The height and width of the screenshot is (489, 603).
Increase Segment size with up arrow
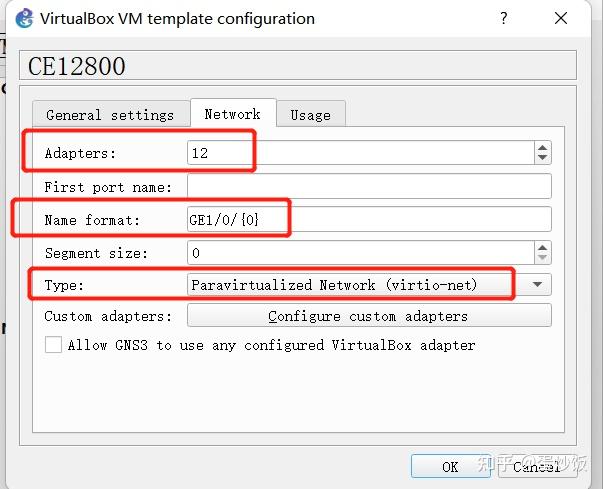pyautogui.click(x=542, y=247)
